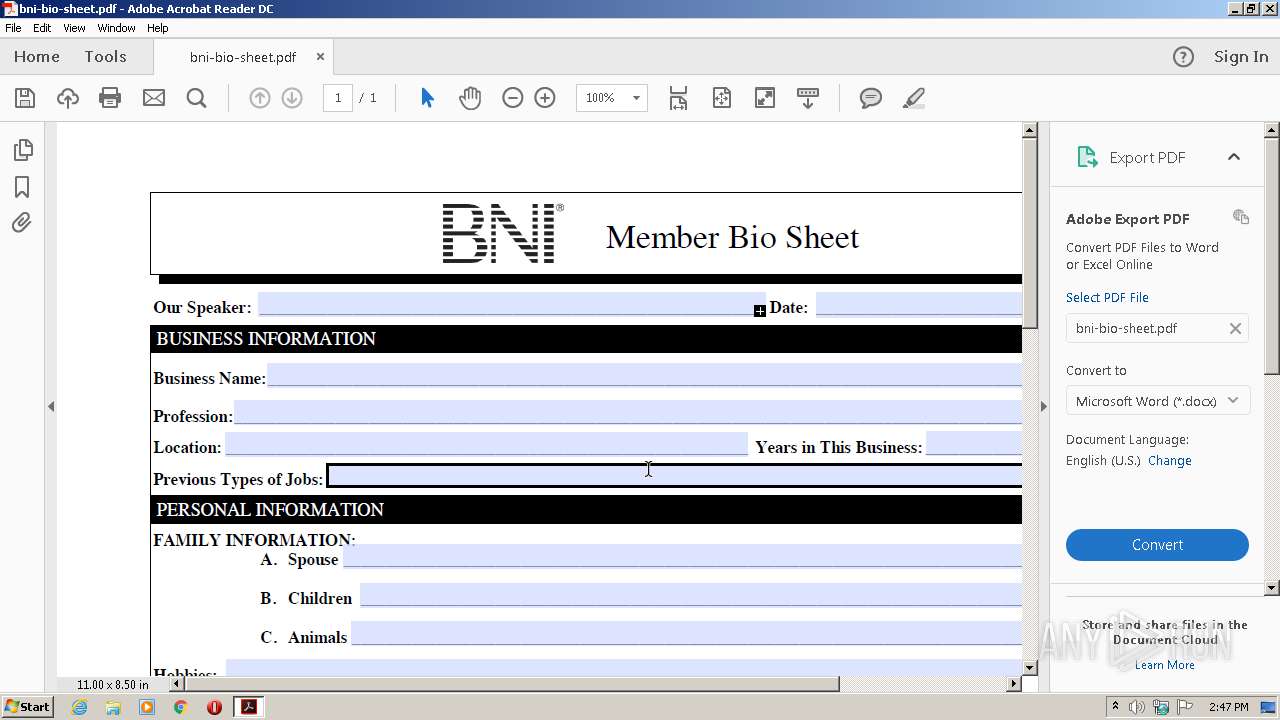Image resolution: width=1280 pixels, height=720 pixels.
Task: Click the document vertical scrollbar thumb
Action: (x=1030, y=232)
